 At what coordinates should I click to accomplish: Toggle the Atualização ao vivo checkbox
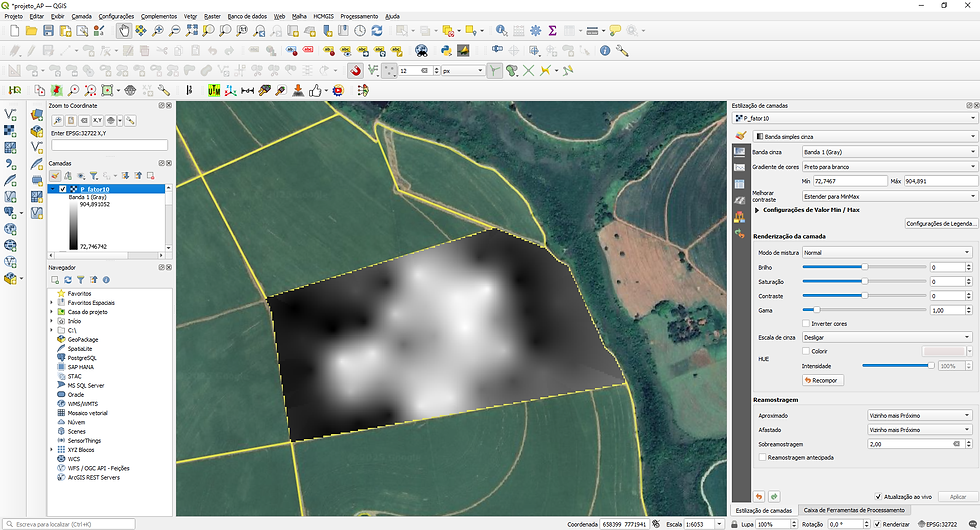[878, 497]
